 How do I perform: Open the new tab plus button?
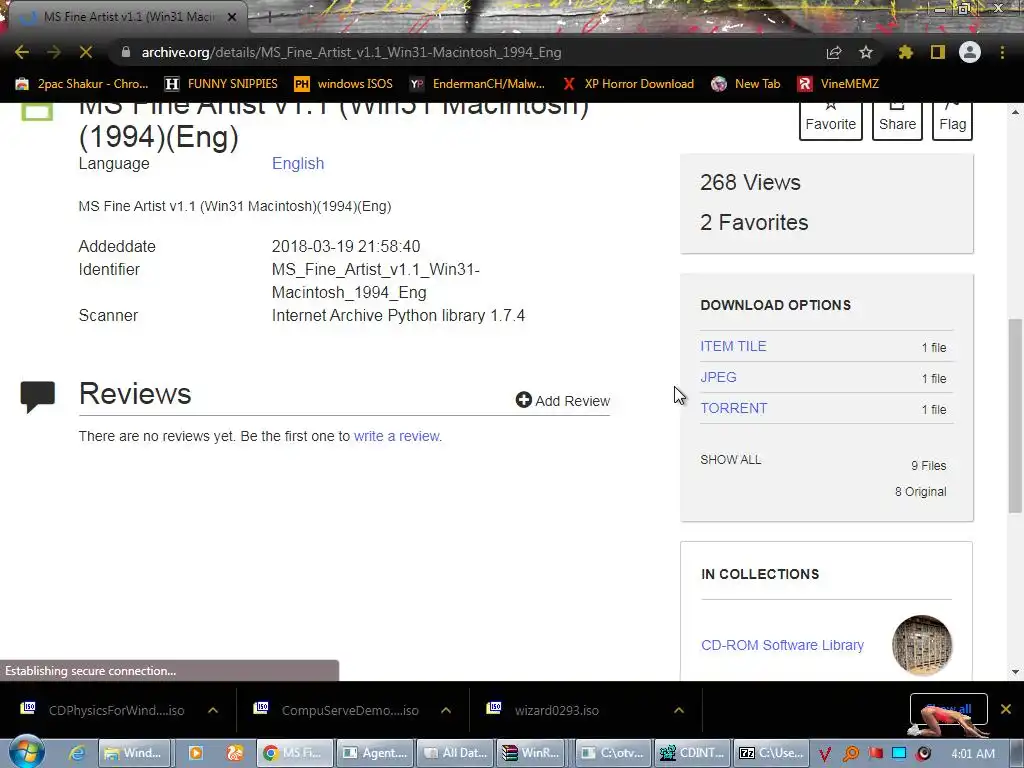point(268,17)
